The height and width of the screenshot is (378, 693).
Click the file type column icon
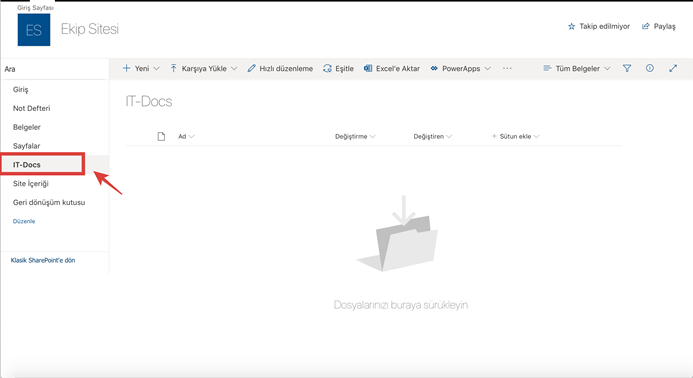[161, 136]
